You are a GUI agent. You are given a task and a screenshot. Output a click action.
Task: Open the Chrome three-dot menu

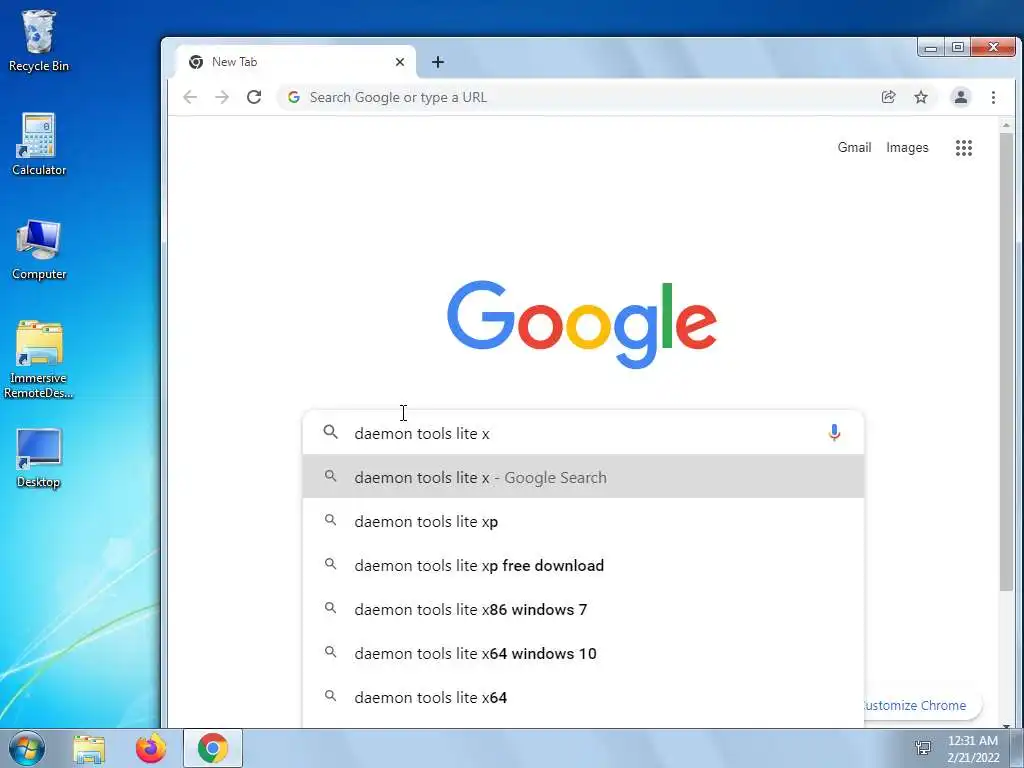993,97
